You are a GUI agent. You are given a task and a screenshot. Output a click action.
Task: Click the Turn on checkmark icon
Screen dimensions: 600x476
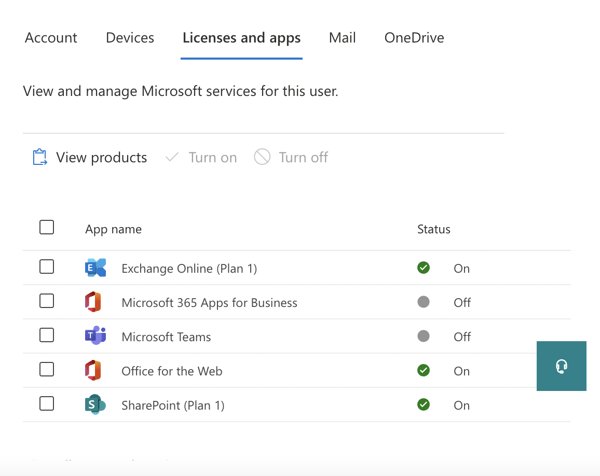172,157
